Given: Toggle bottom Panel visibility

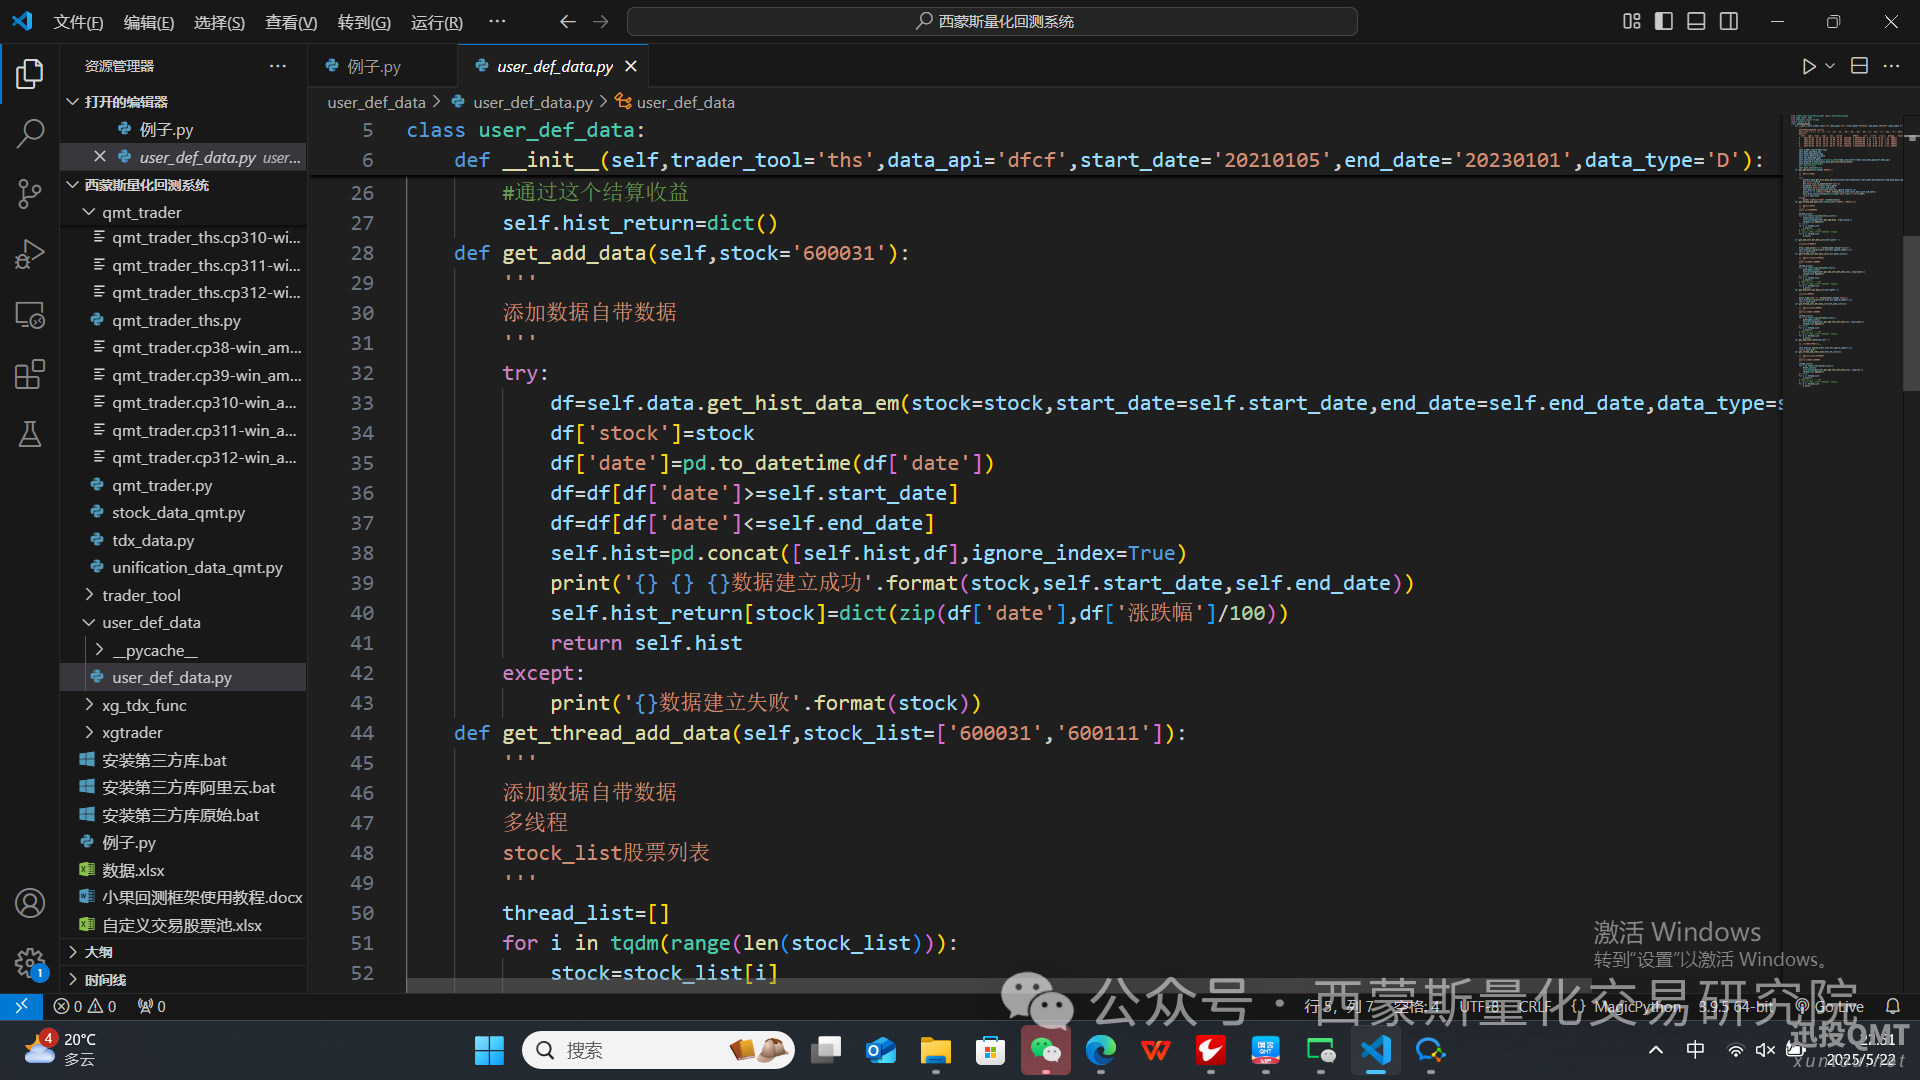Looking at the screenshot, I should tap(1696, 21).
